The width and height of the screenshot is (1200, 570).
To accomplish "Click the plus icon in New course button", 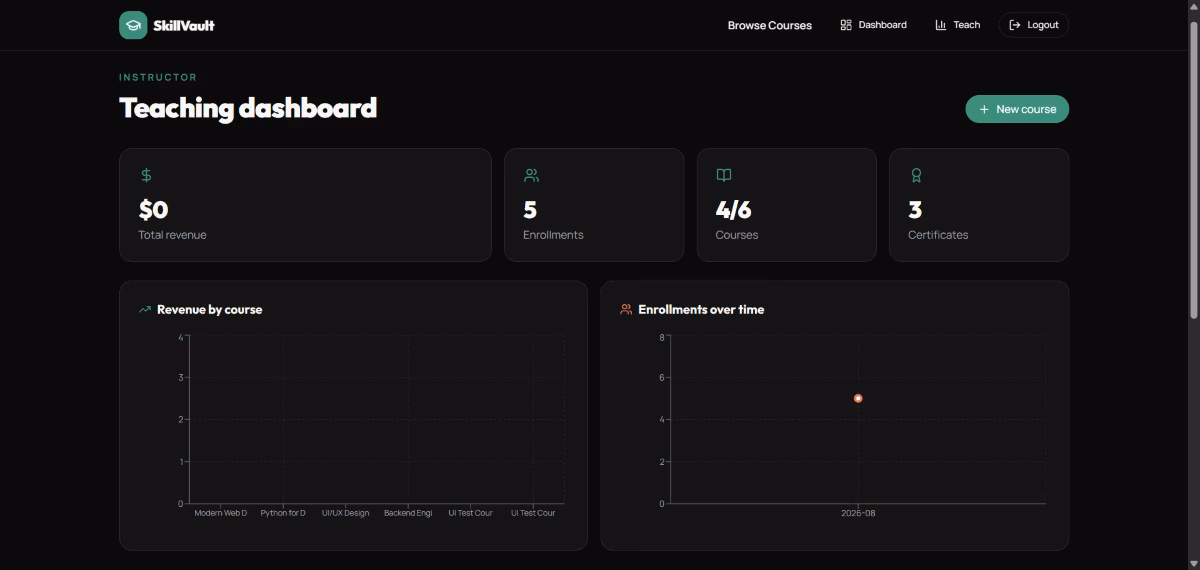I will (984, 109).
